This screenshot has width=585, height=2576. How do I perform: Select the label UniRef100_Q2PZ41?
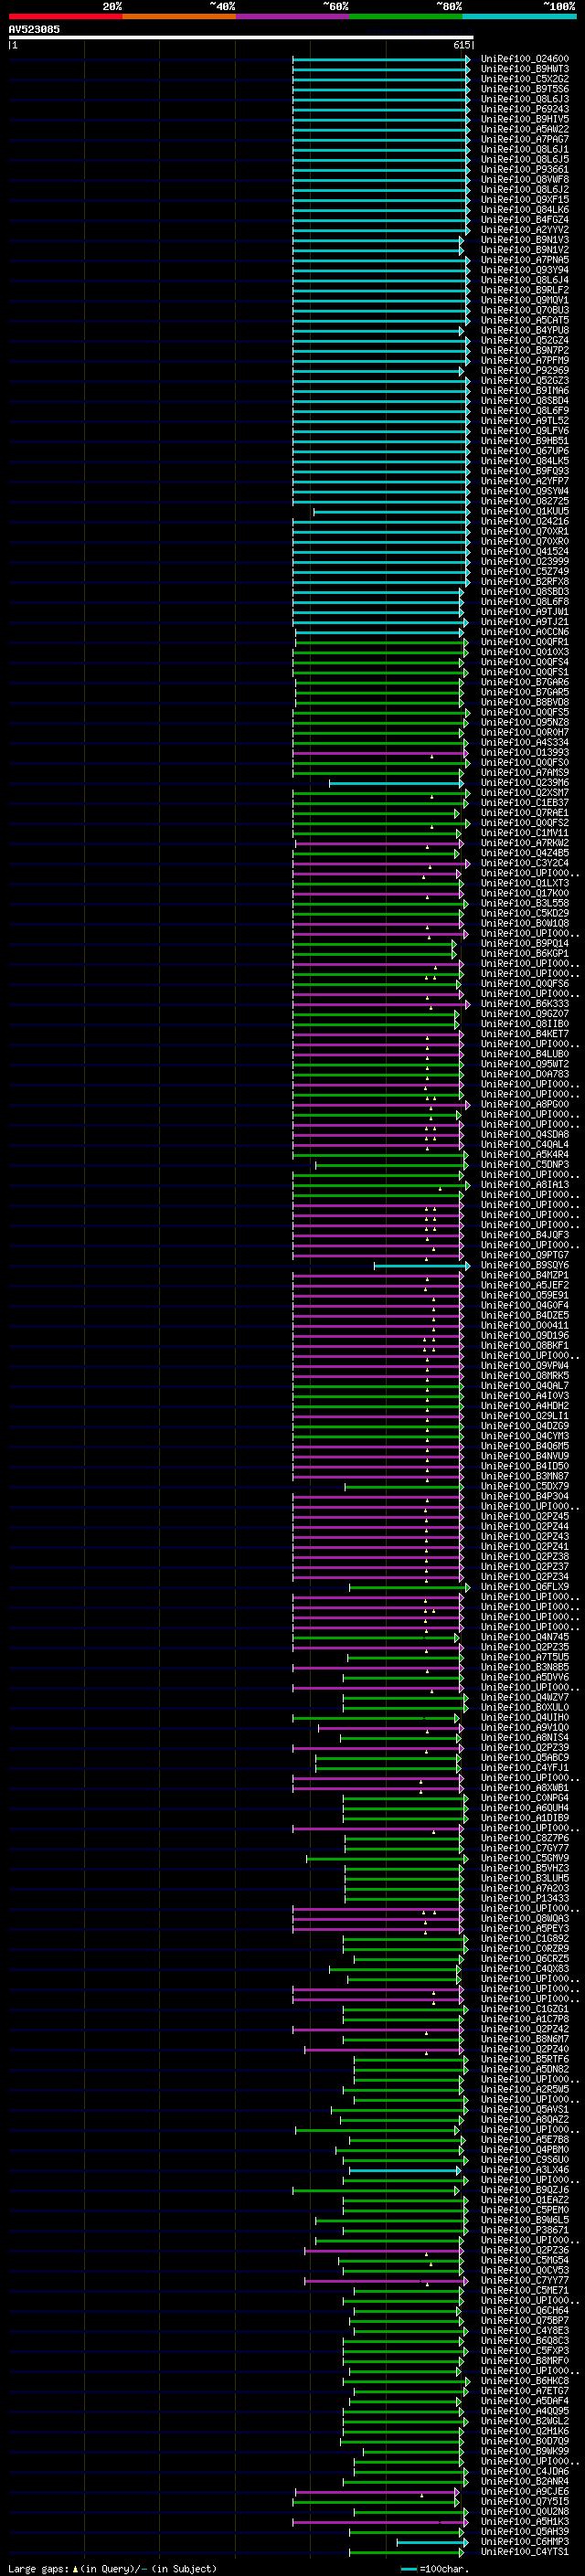525,1547
